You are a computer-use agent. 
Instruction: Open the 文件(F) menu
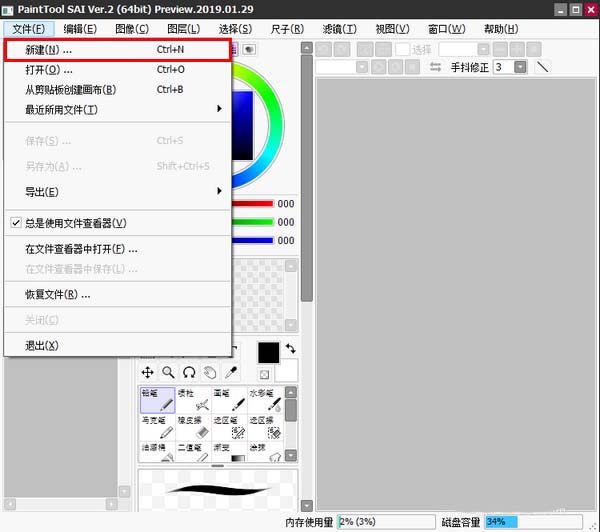[29, 29]
